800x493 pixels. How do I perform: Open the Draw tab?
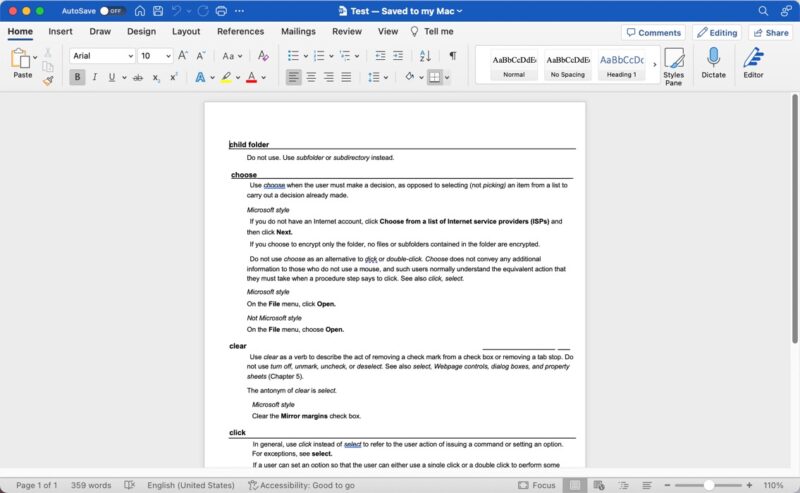100,31
